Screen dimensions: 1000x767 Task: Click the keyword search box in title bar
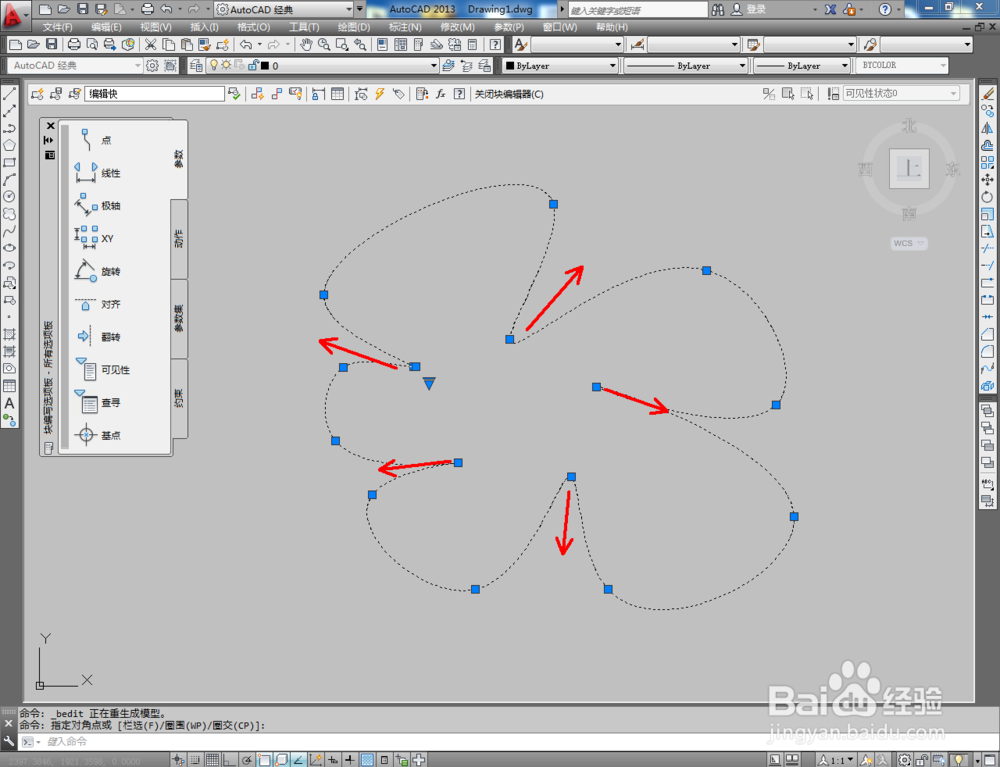(x=638, y=10)
